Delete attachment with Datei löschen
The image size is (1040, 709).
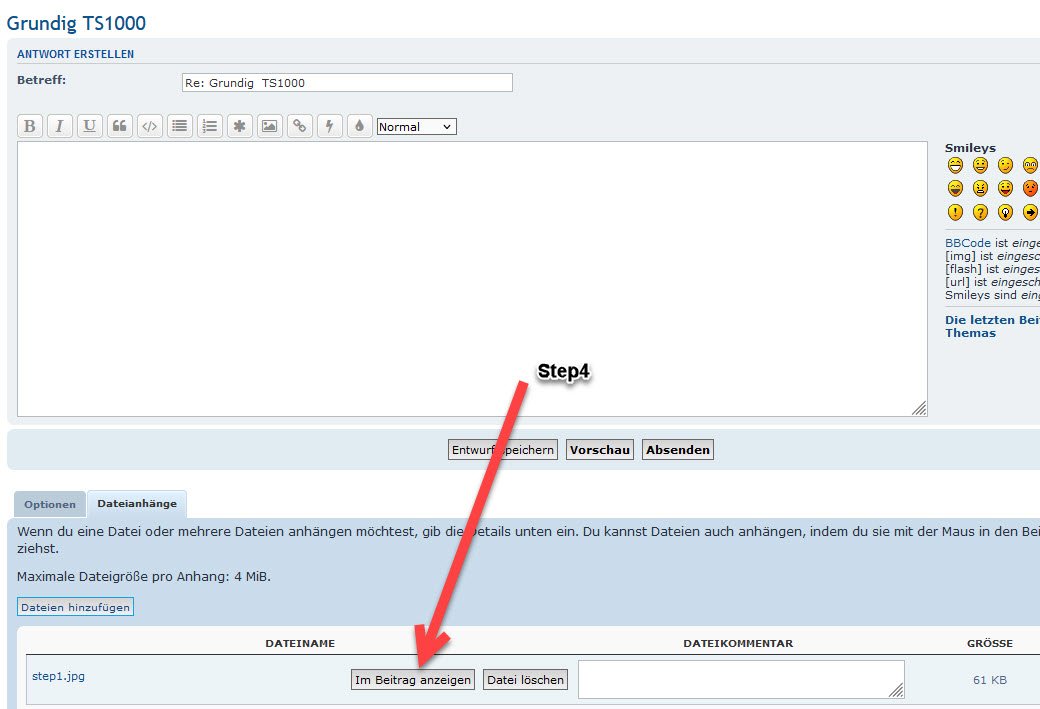(x=526, y=680)
